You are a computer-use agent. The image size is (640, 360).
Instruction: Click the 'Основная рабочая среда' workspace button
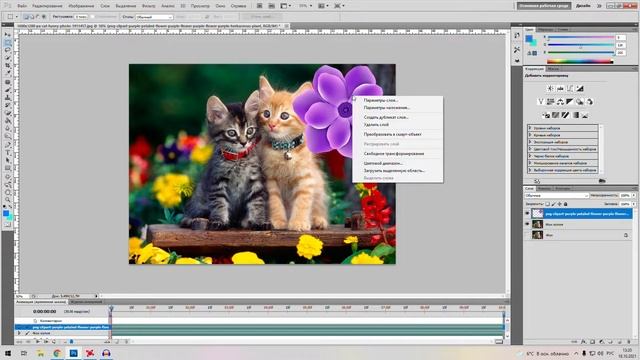tap(544, 6)
